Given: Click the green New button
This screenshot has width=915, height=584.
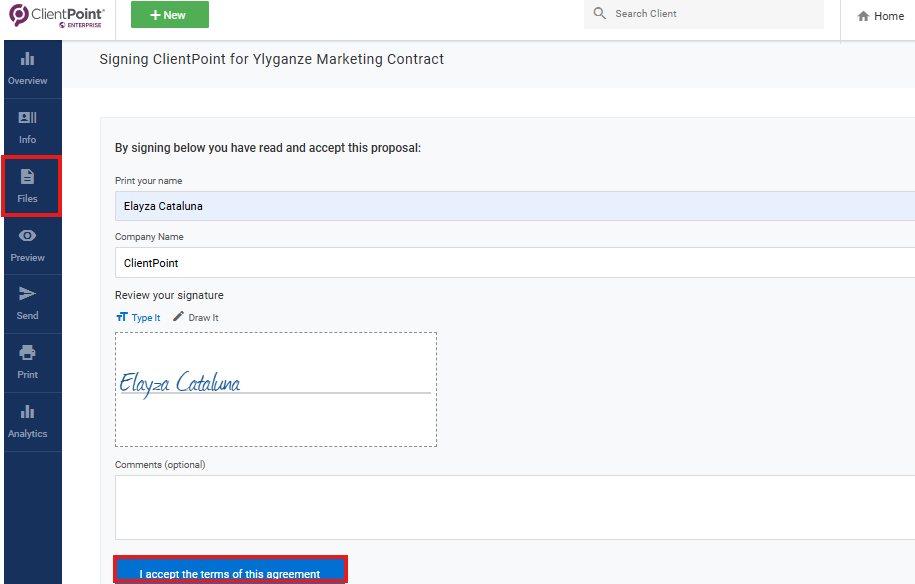Looking at the screenshot, I should tap(169, 15).
